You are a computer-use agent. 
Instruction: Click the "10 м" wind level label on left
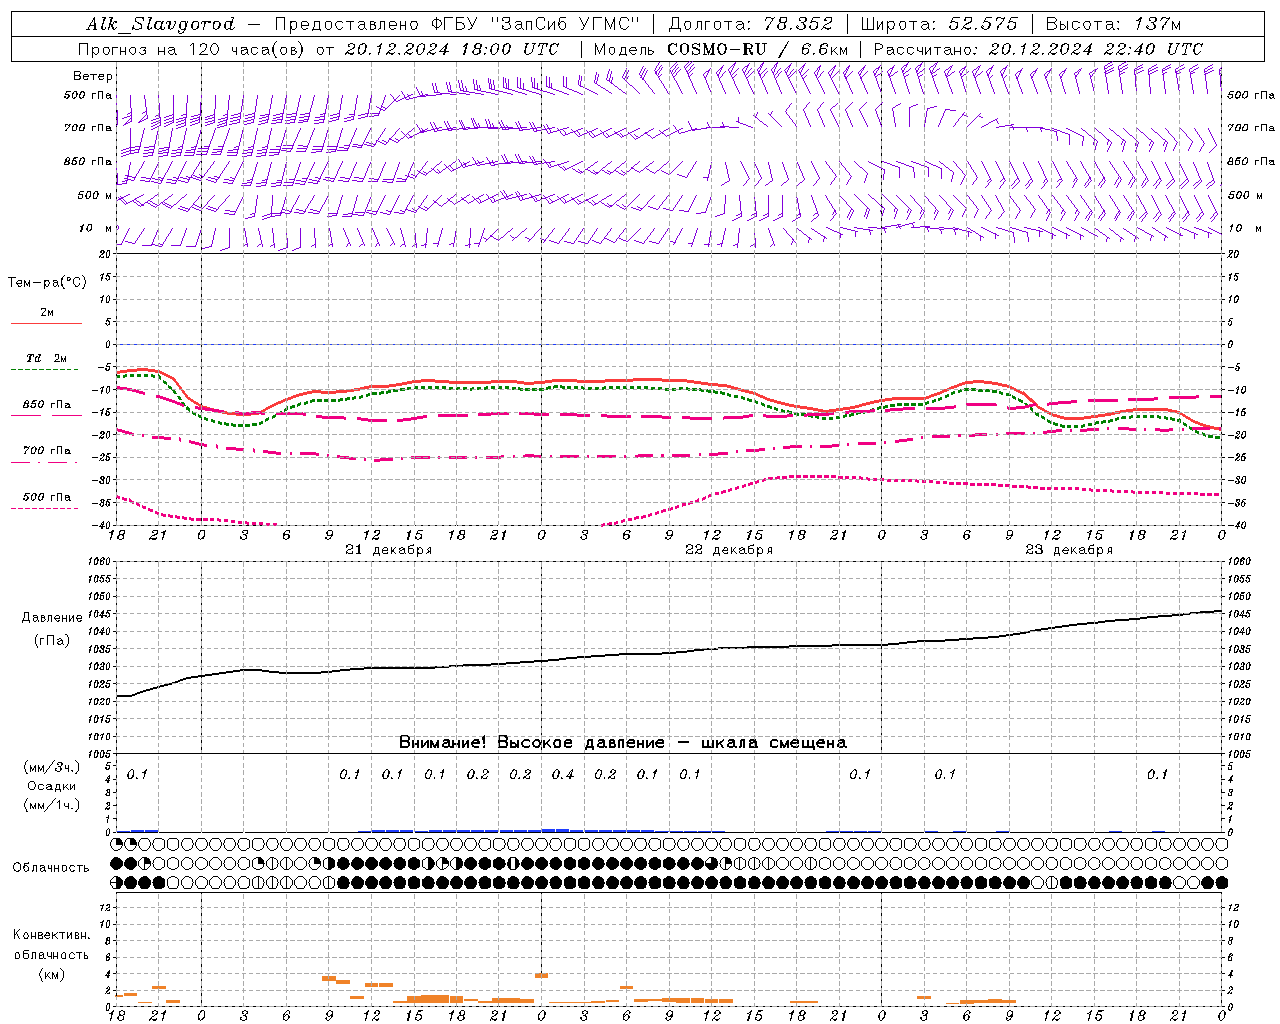coord(97,228)
